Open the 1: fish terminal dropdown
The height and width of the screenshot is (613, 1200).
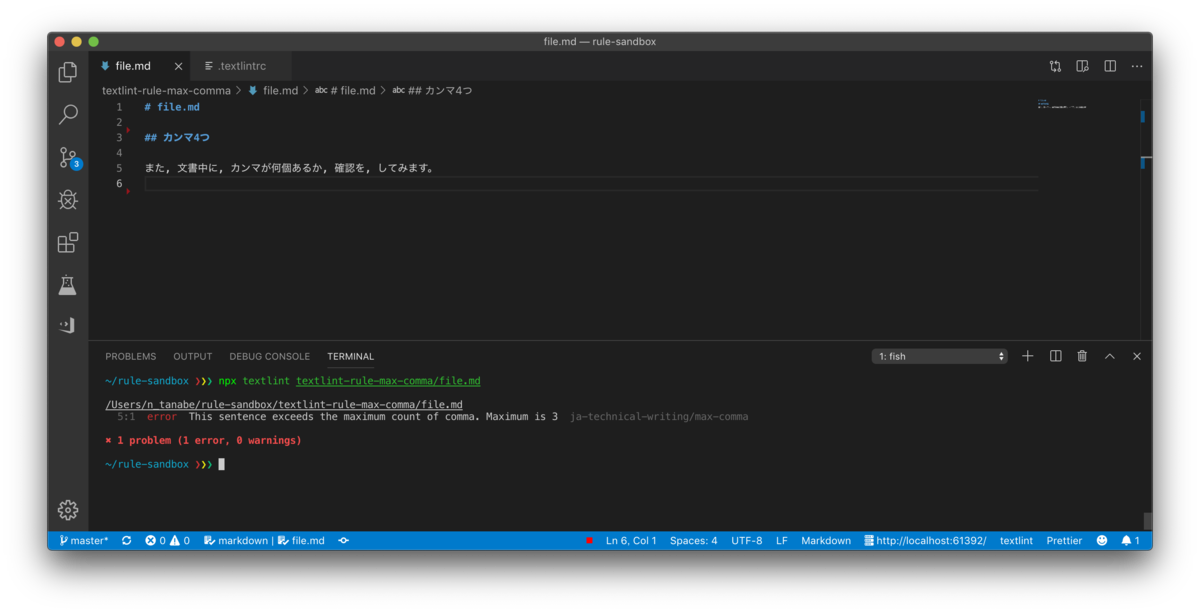click(x=940, y=356)
